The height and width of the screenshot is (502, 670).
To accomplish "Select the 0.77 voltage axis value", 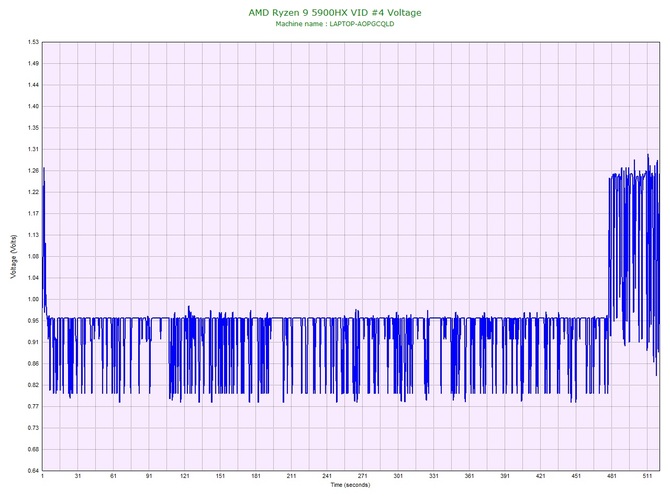I will click(33, 406).
